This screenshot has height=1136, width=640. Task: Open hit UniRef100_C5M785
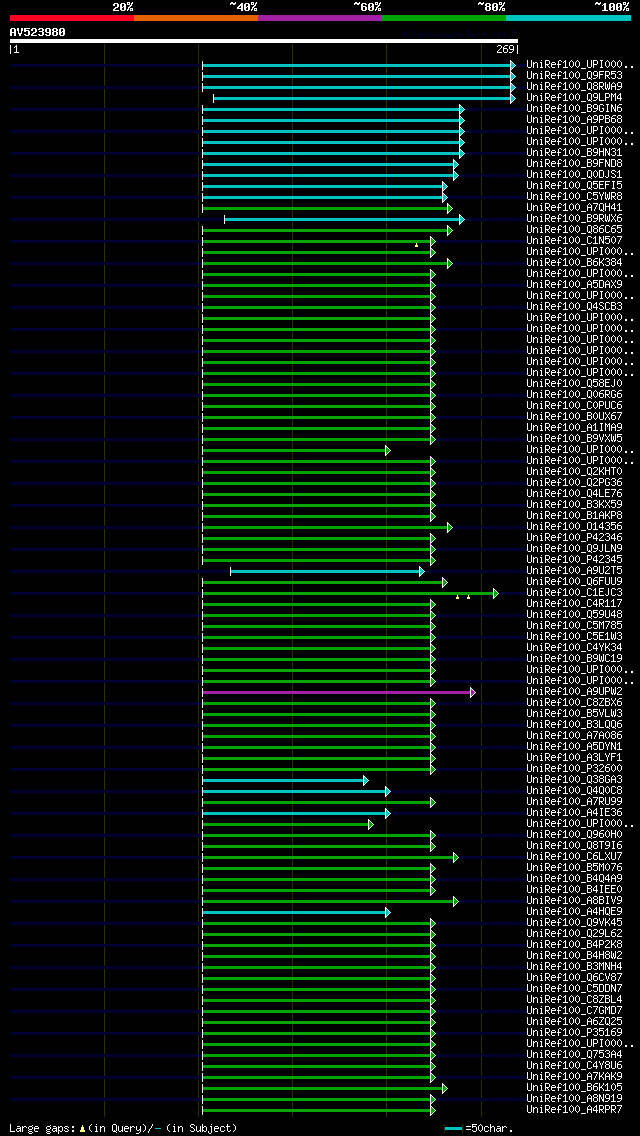click(574, 626)
